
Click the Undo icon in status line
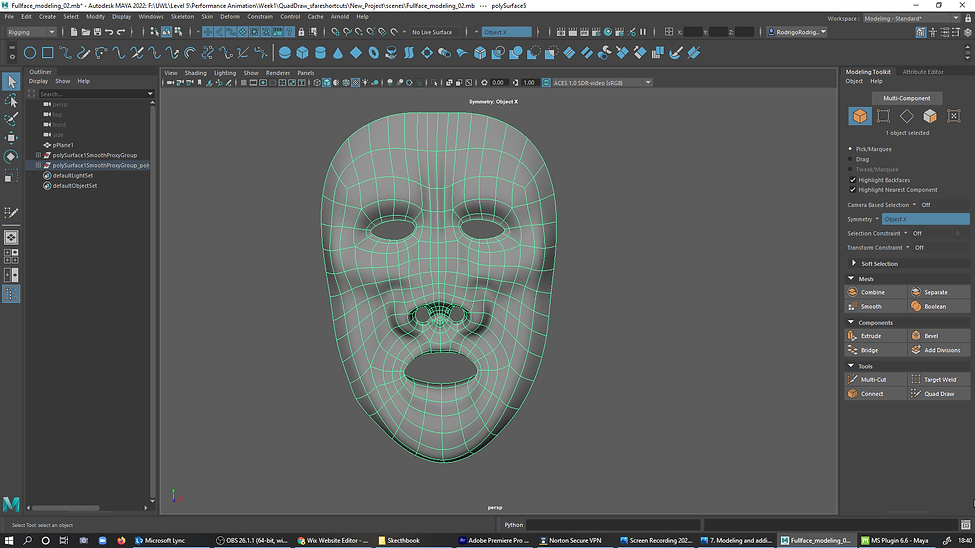click(x=109, y=32)
